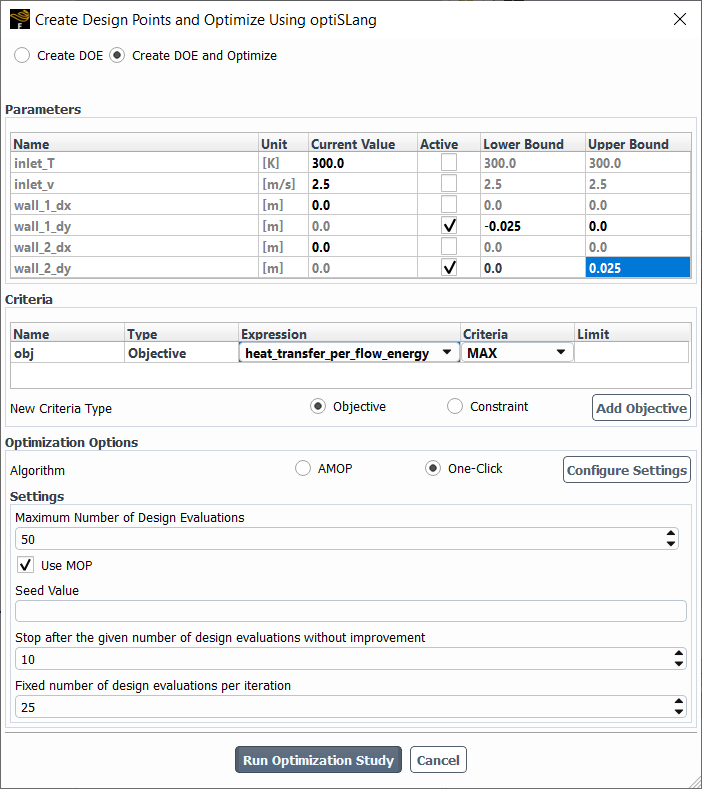Decrease Maximum Number of Design Evaluations
Image resolution: width=702 pixels, height=789 pixels.
[670, 544]
